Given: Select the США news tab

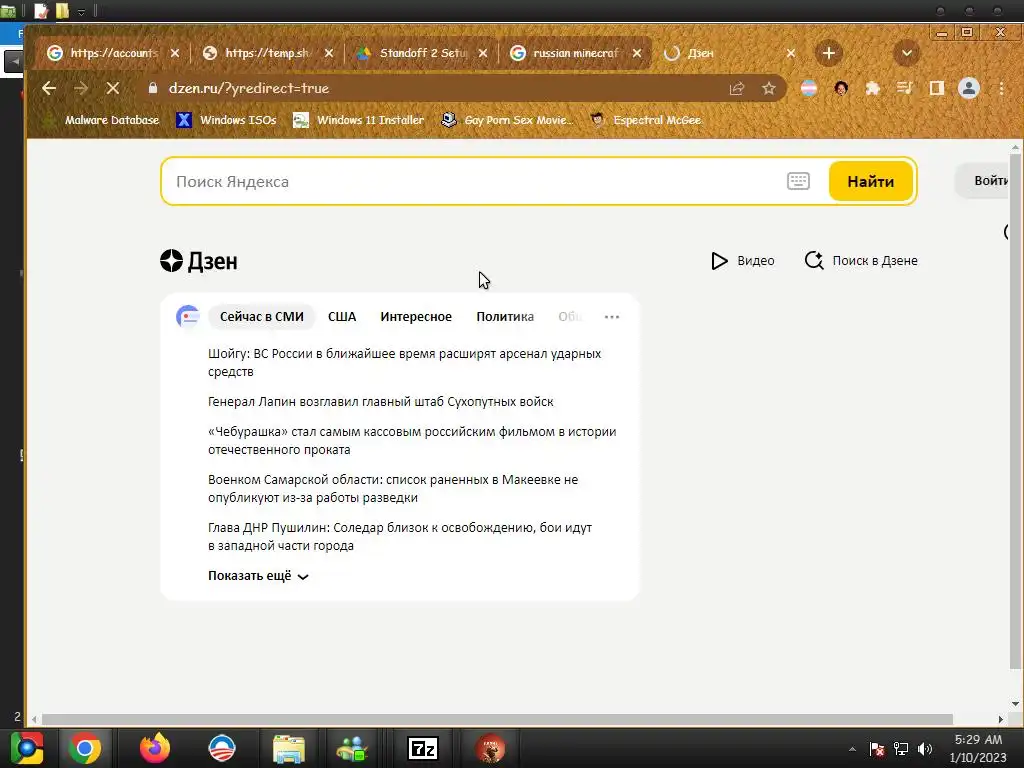Looking at the screenshot, I should [342, 317].
